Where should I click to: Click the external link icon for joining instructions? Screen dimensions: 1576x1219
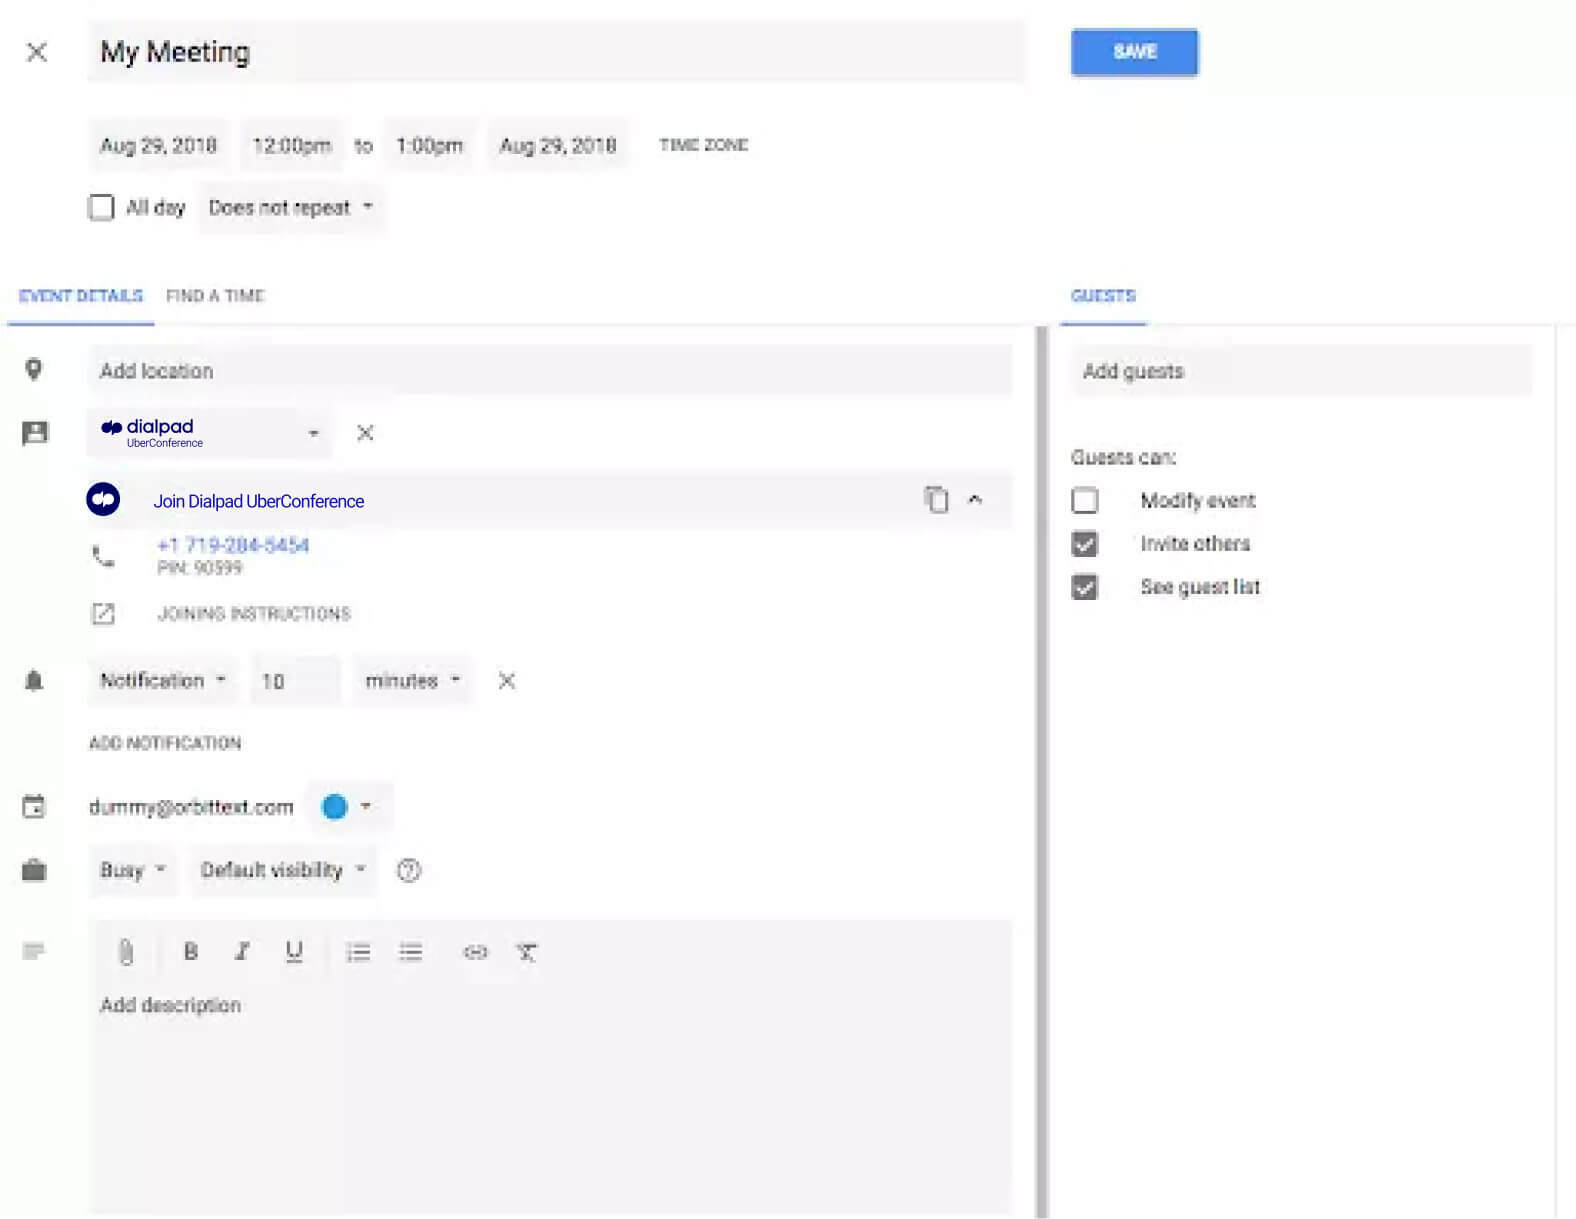[x=103, y=614]
